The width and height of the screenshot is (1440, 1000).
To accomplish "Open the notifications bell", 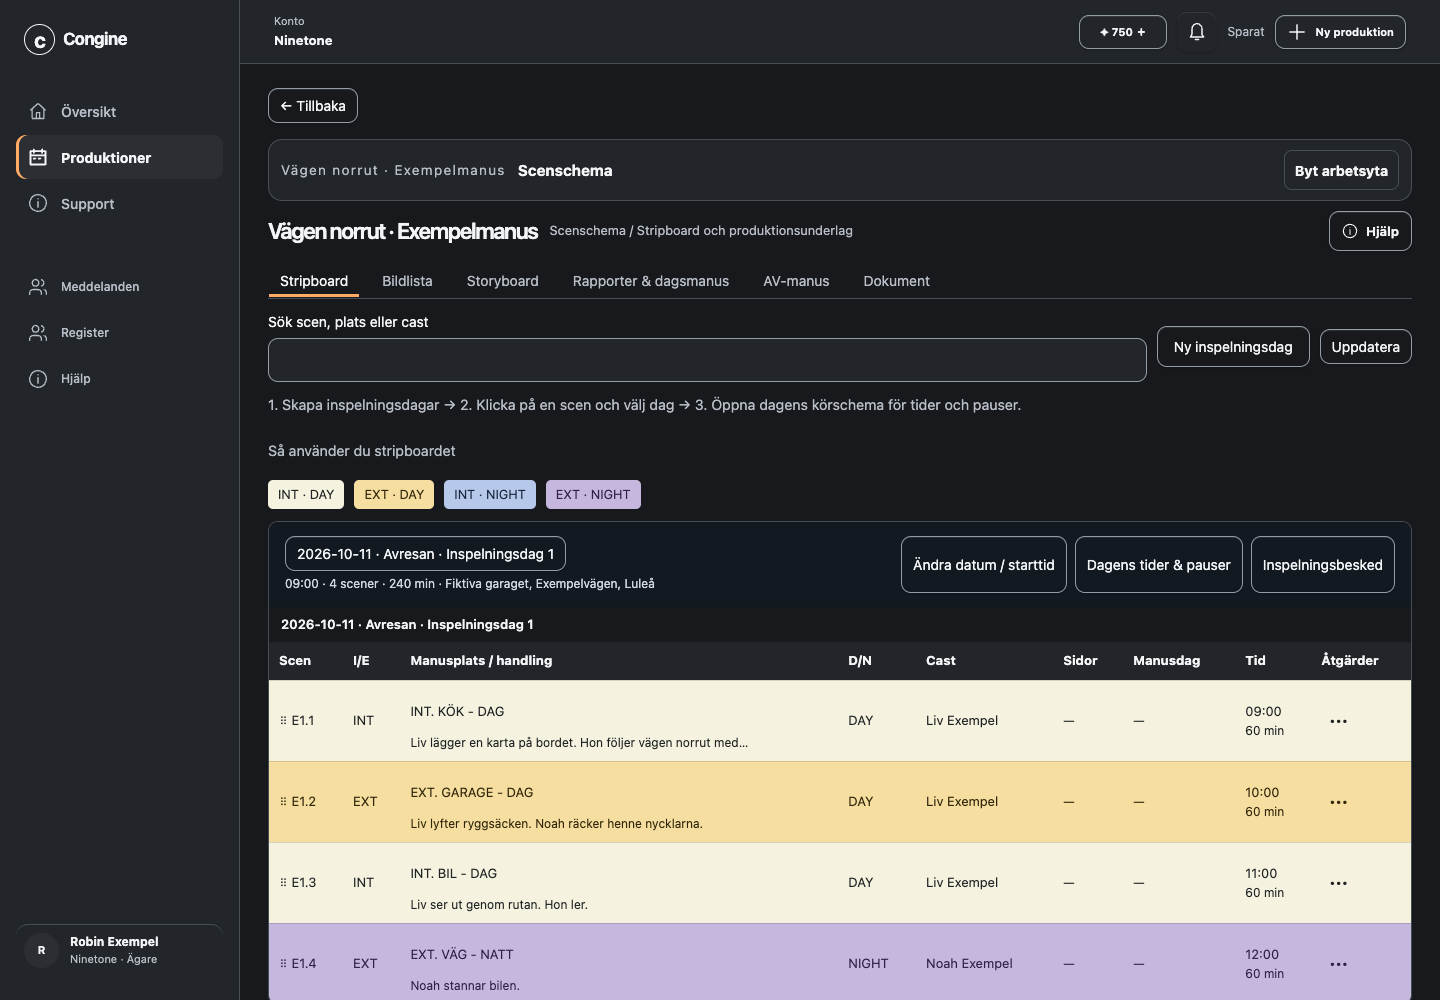I will pos(1197,32).
